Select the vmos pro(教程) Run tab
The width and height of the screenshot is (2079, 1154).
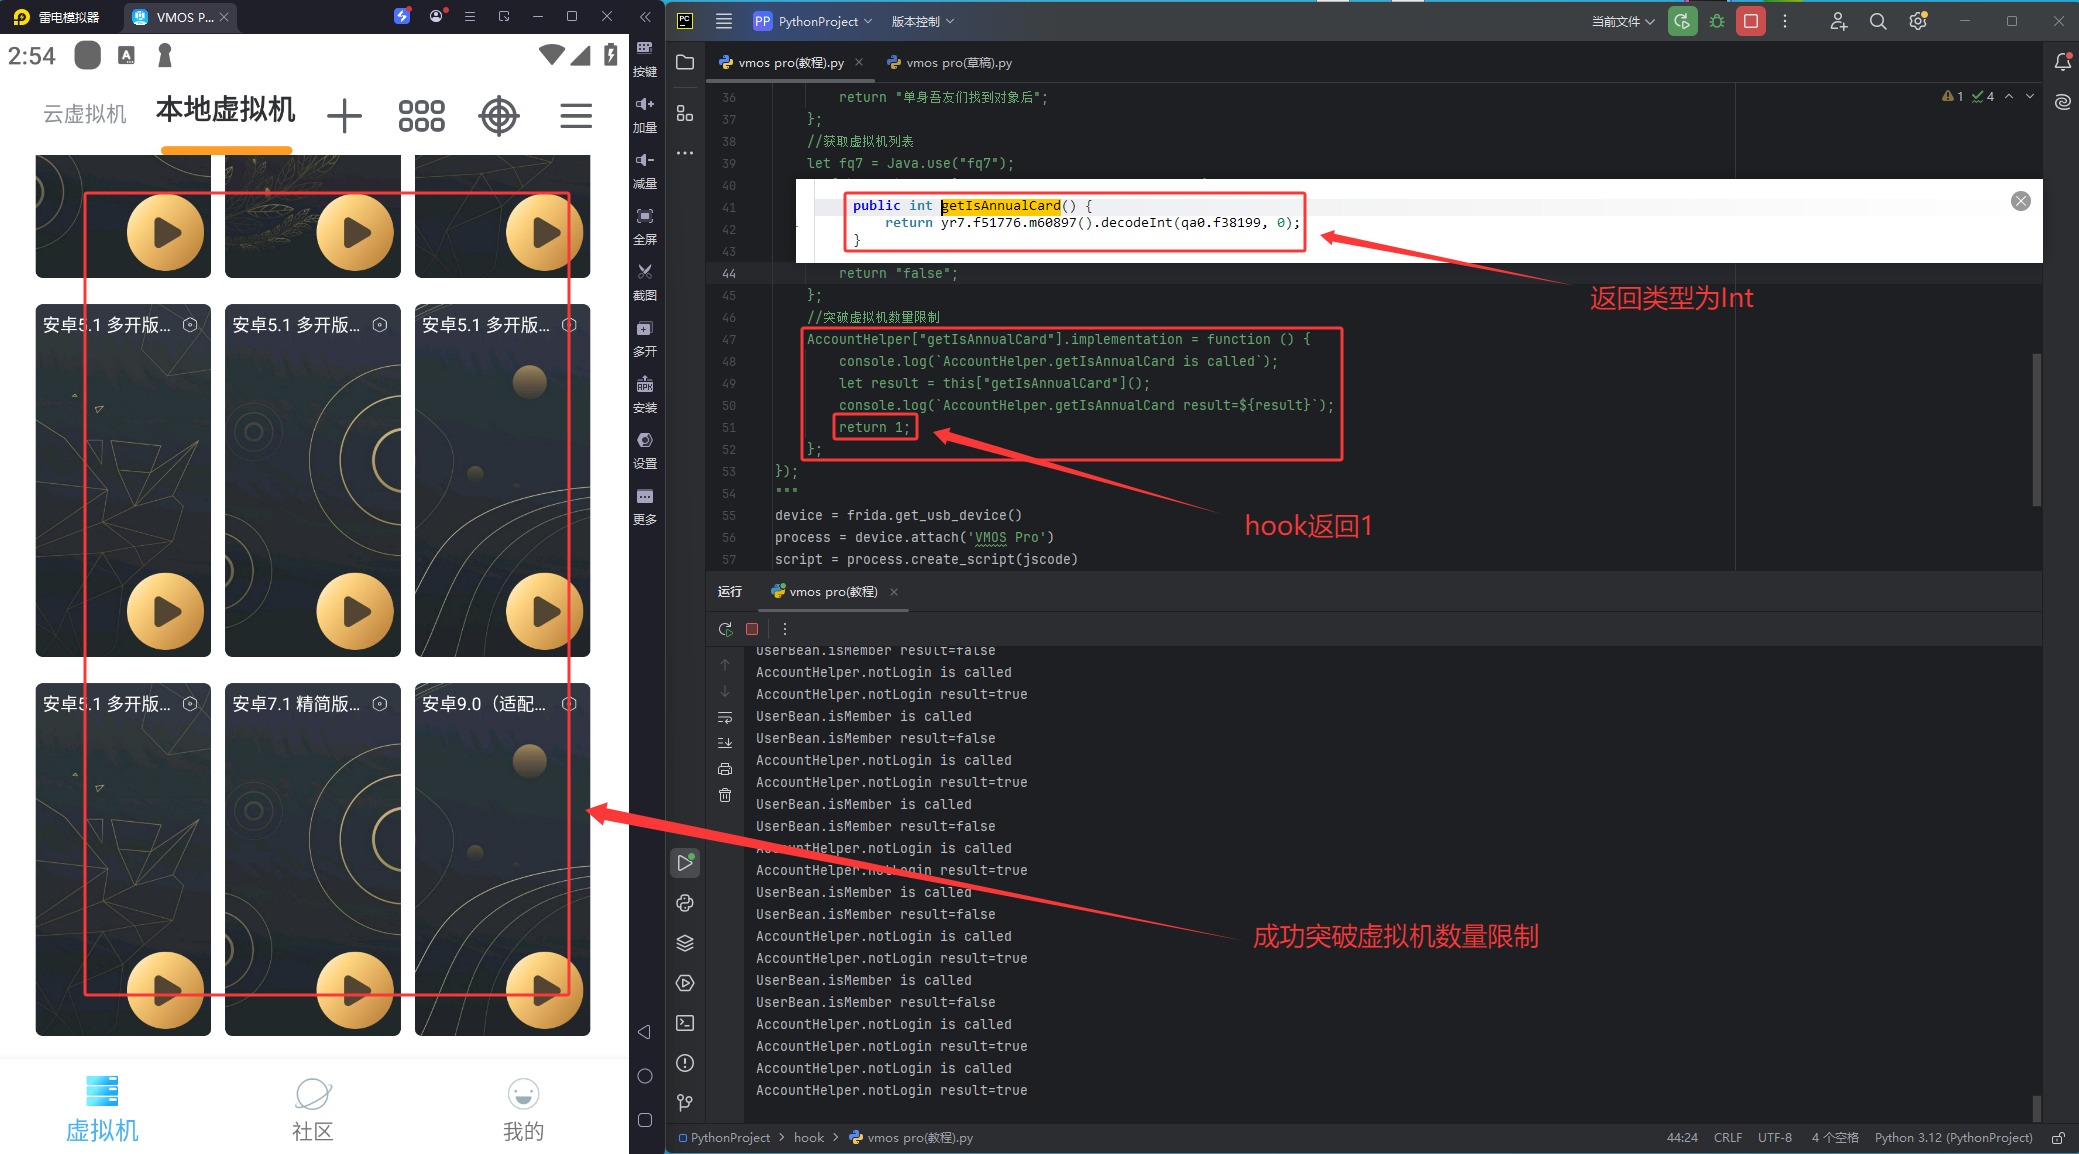[x=832, y=592]
